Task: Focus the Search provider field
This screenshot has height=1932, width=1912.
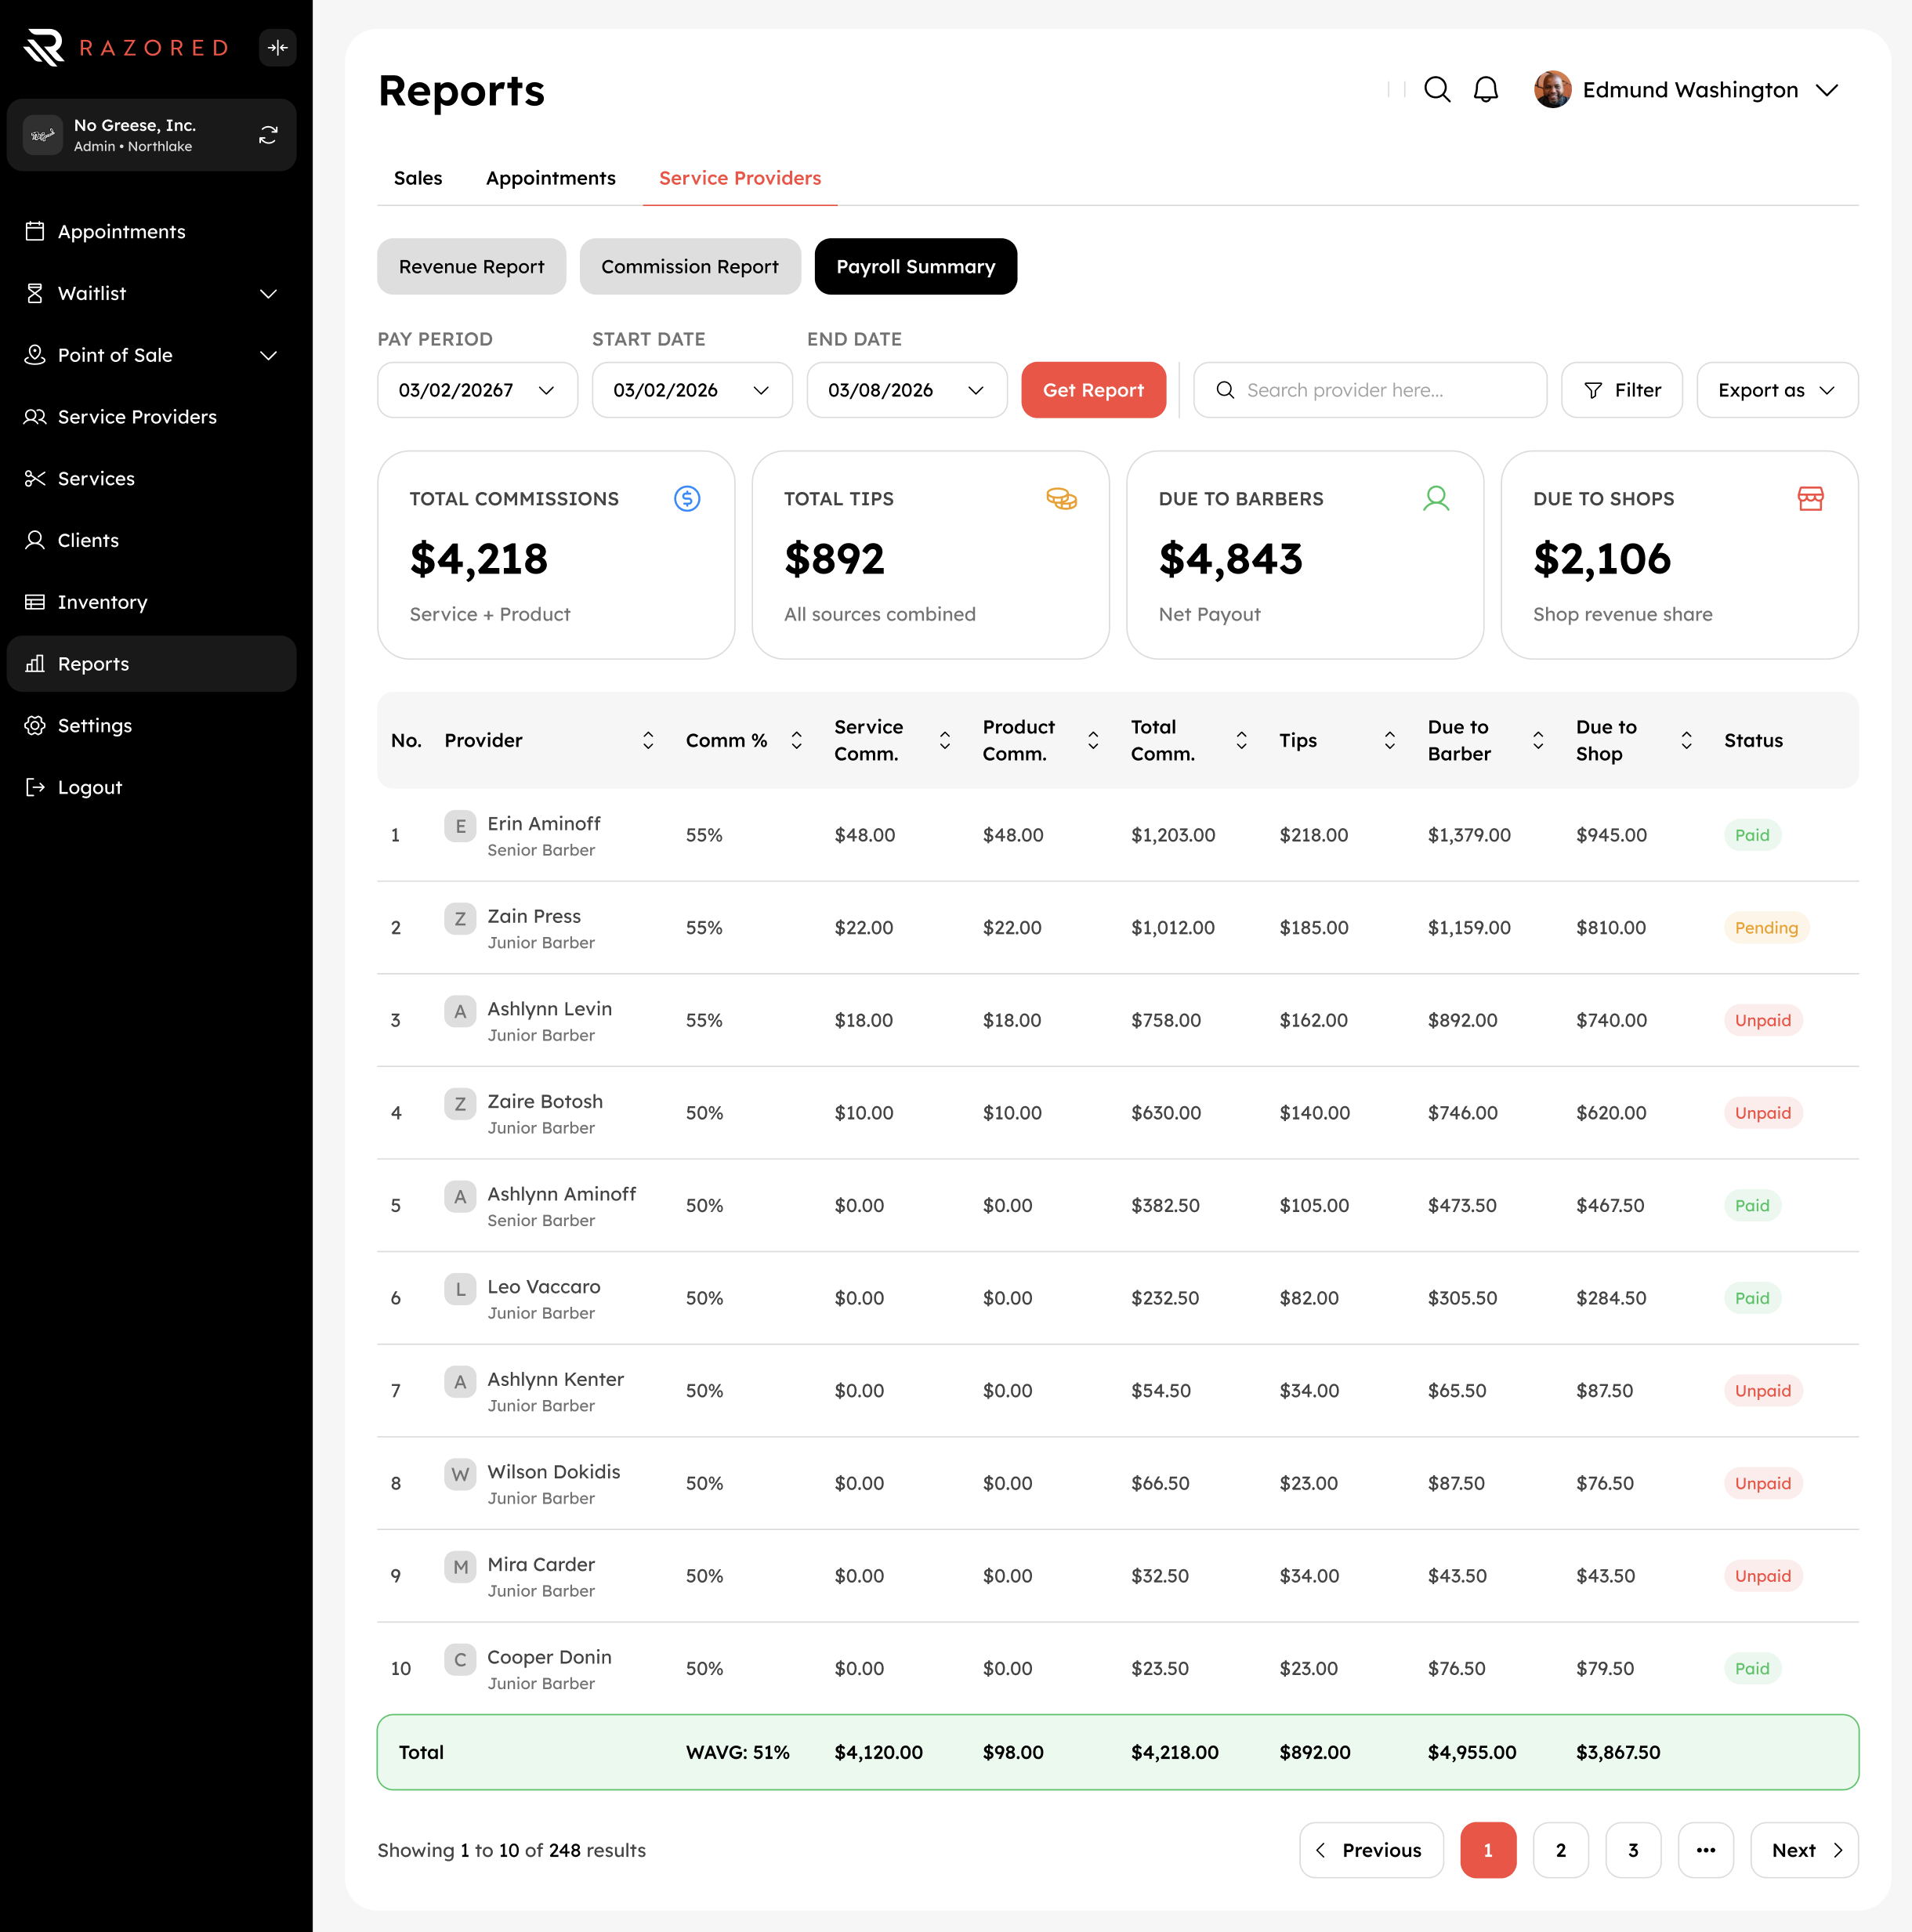Action: [1370, 390]
